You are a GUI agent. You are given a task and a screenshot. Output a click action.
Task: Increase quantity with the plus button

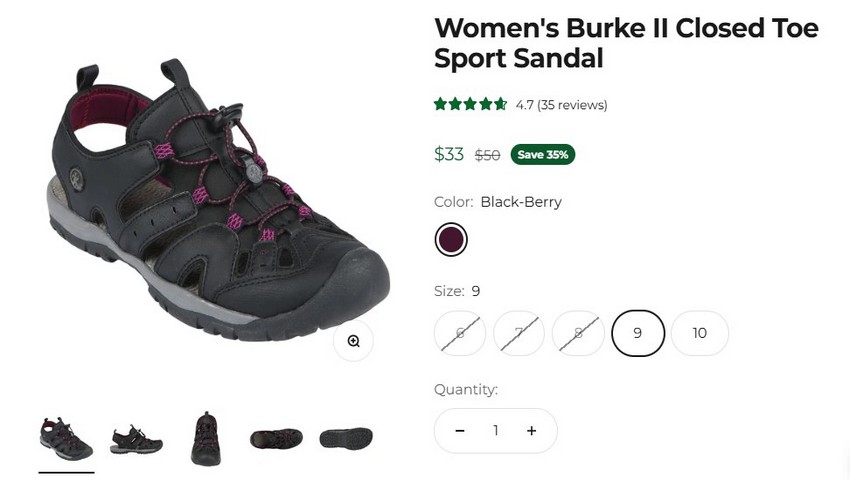[x=531, y=431]
